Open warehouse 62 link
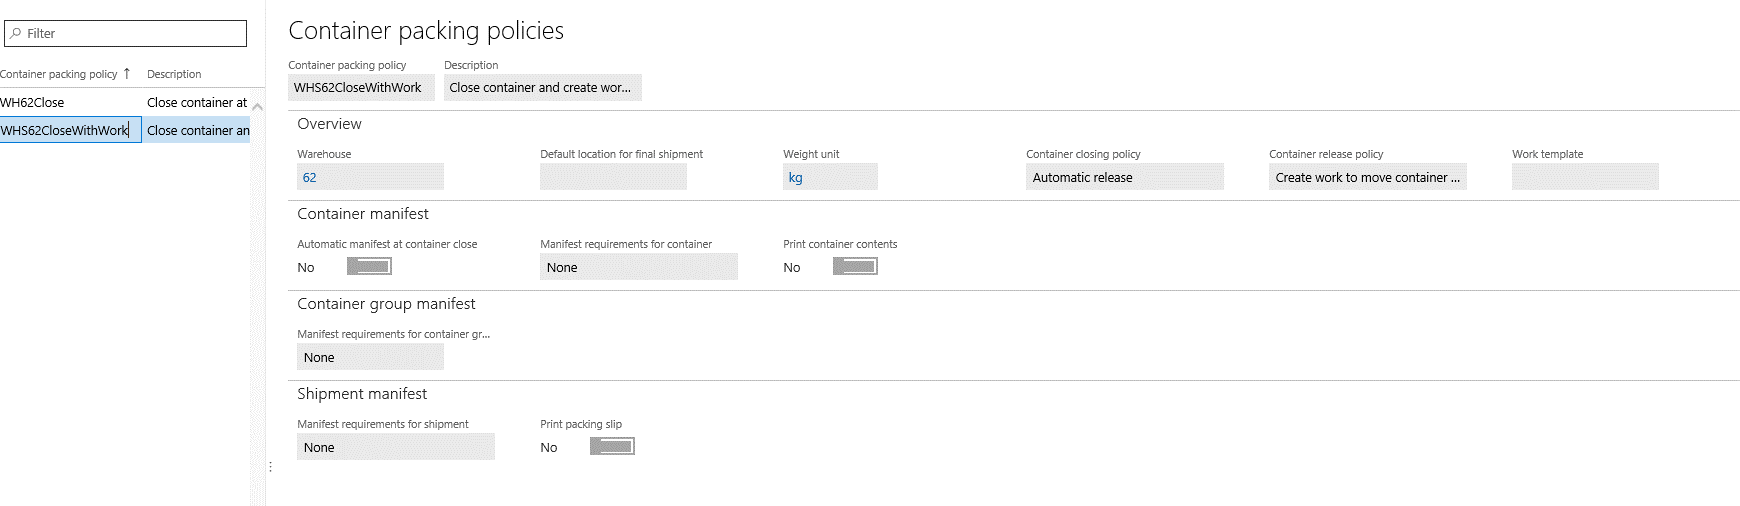Viewport: 1740px width, 506px height. (x=310, y=178)
